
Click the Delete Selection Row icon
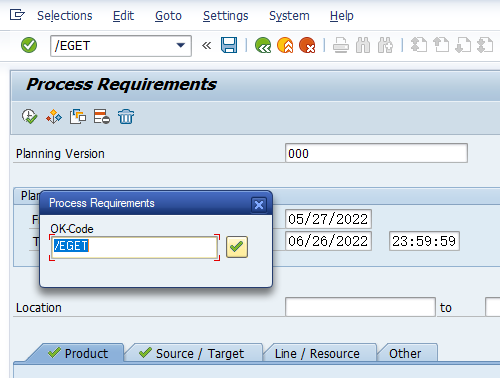(x=102, y=117)
